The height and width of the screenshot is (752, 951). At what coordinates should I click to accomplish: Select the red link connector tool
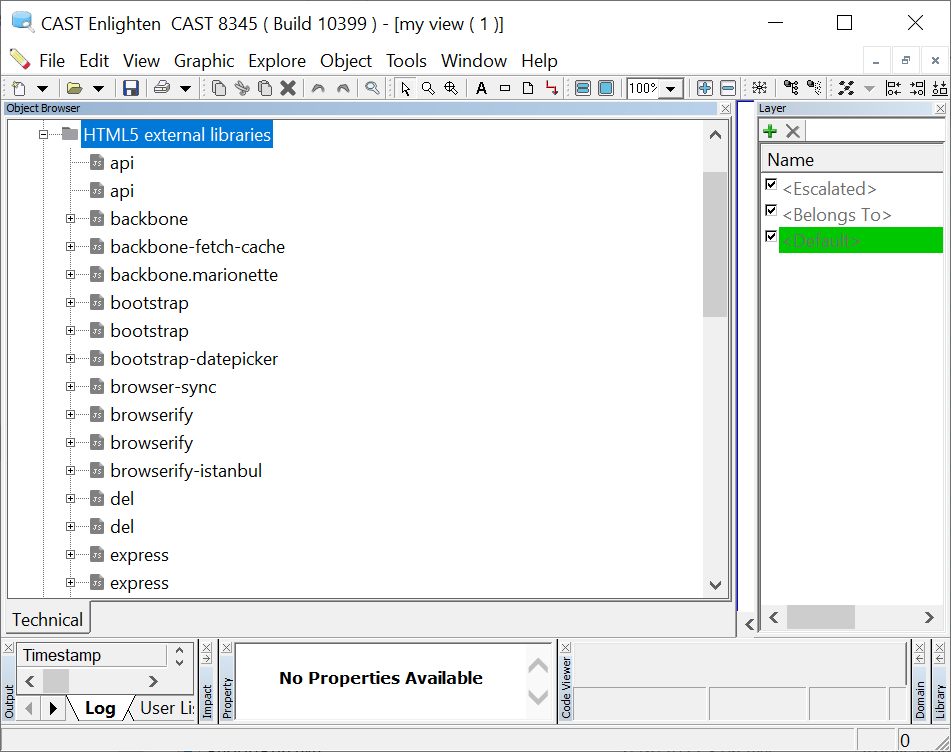[x=551, y=88]
